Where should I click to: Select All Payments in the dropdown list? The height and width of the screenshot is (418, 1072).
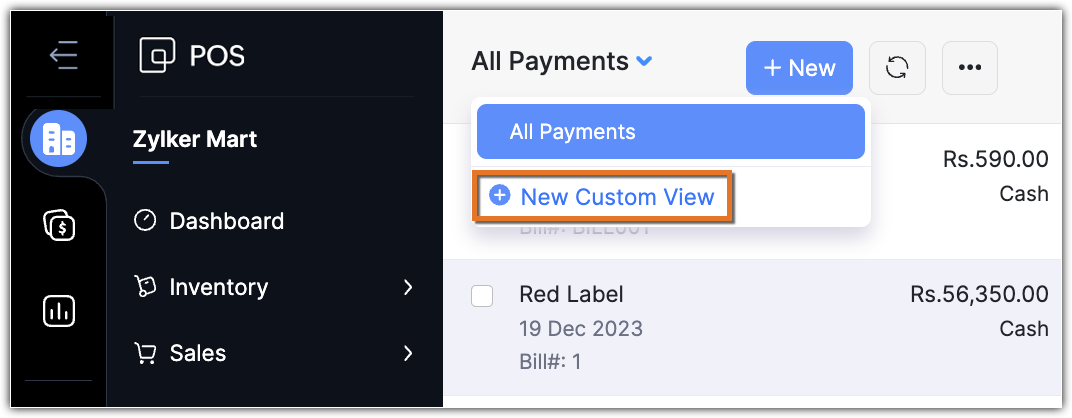(670, 132)
